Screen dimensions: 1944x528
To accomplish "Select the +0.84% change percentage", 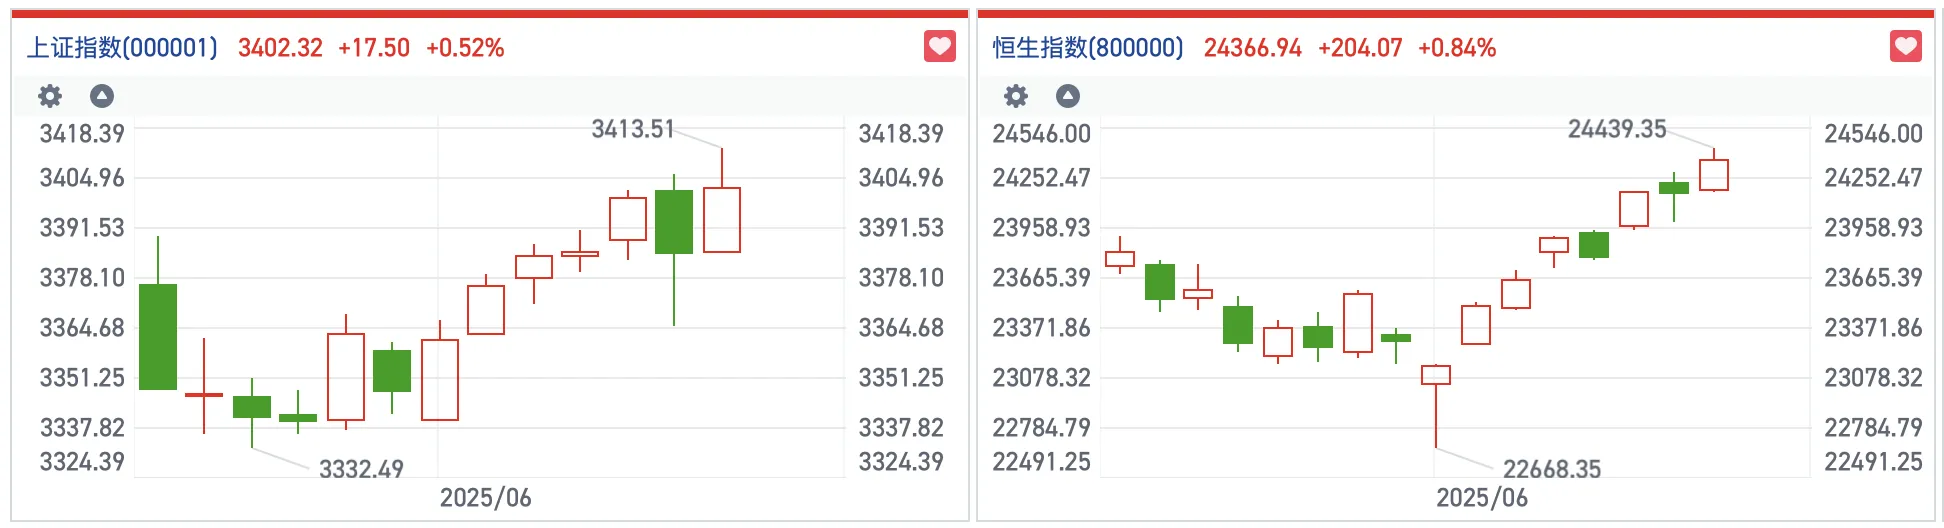I will click(x=1457, y=48).
